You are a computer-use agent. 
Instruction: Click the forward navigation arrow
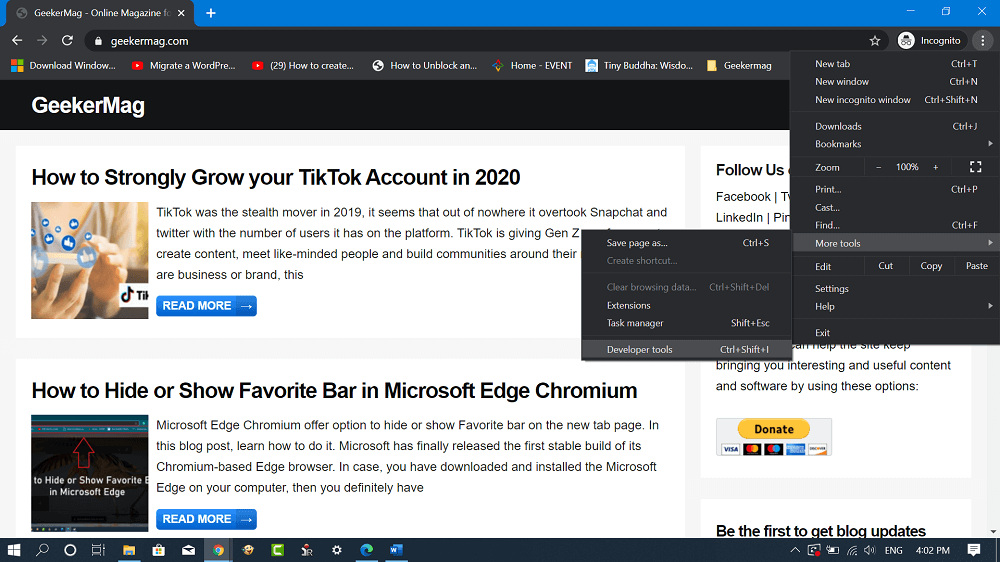pos(42,40)
